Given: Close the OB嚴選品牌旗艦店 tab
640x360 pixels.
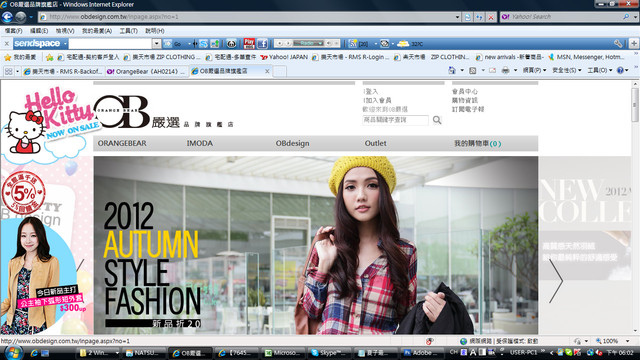Looking at the screenshot, I should [x=267, y=71].
